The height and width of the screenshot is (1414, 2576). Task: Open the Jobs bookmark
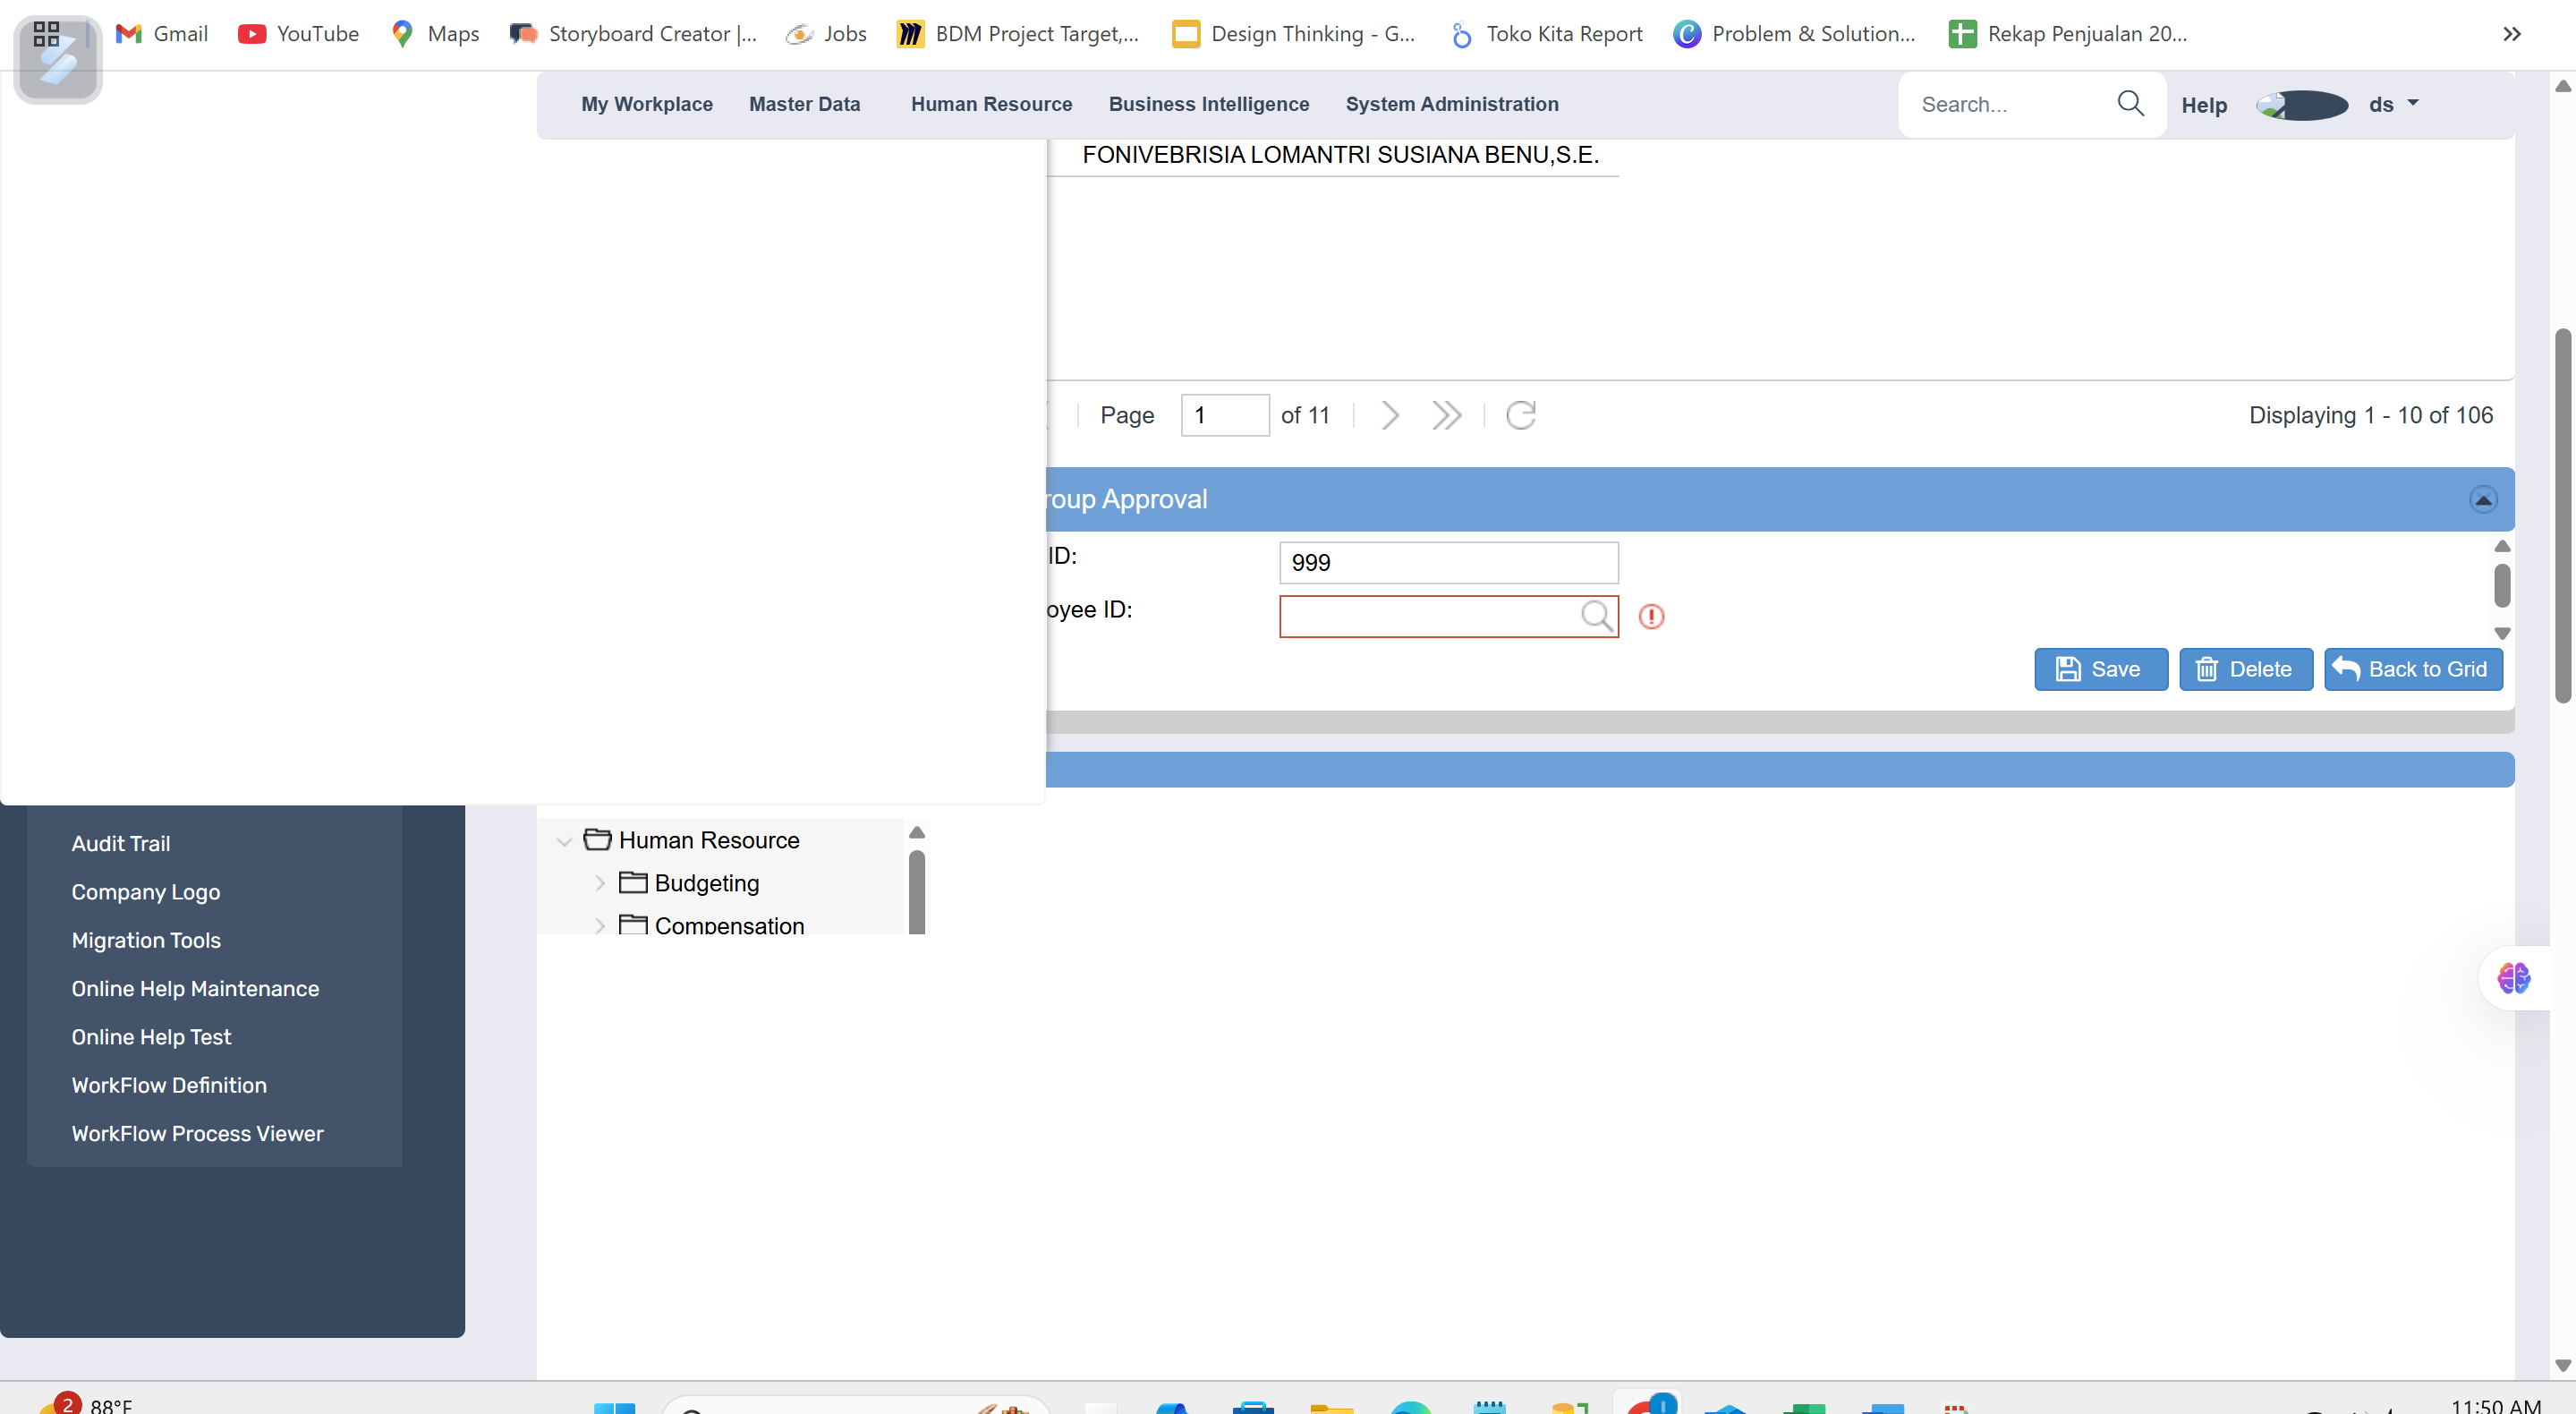click(826, 34)
